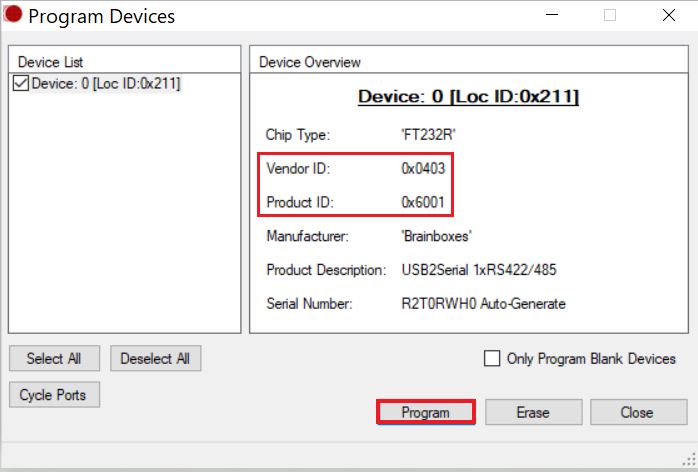Viewport: 698px width, 472px height.
Task: Dismiss the dialog using the bottom Close button
Action: (x=636, y=412)
